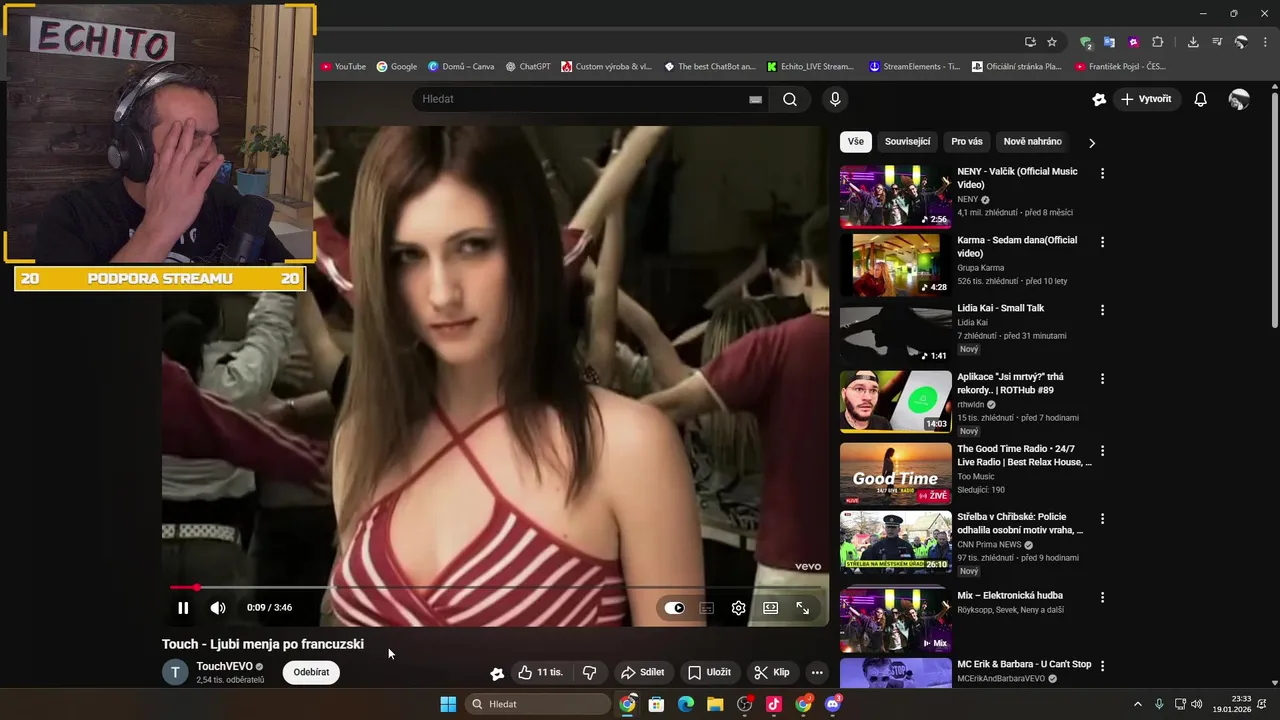This screenshot has width=1280, height=720.
Task: Select the Vše filter chip
Action: pyautogui.click(x=856, y=142)
